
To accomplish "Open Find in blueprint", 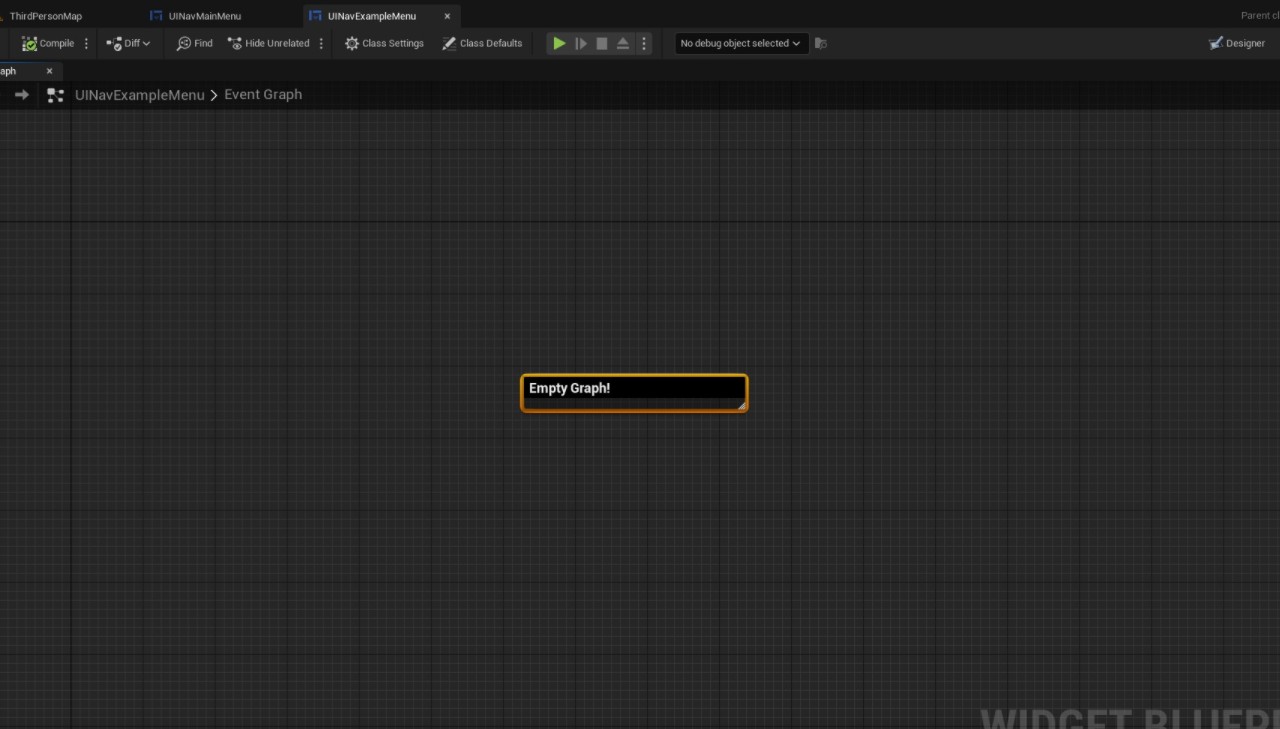I will [194, 43].
